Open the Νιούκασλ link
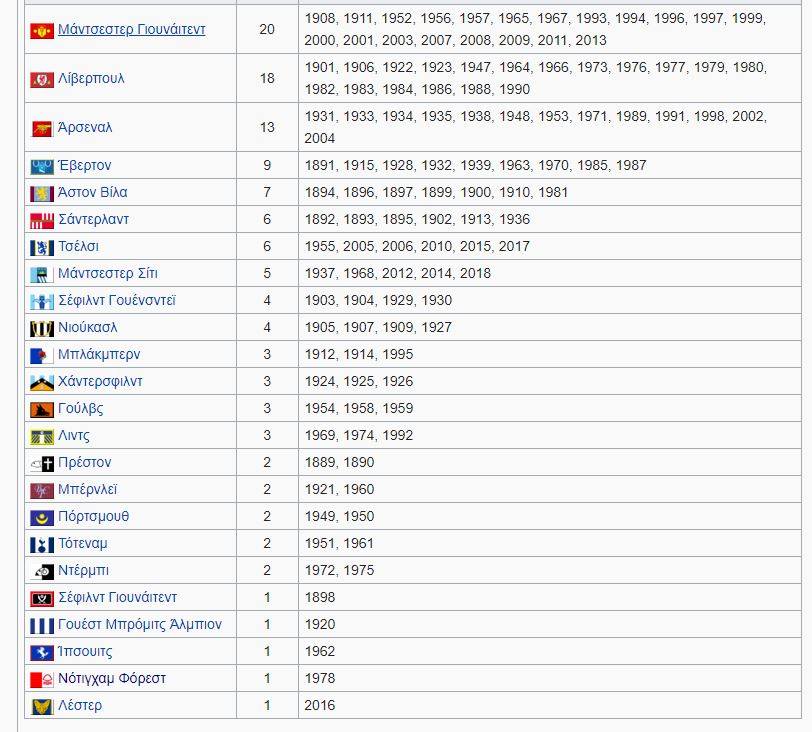This screenshot has height=732, width=812. [88, 327]
